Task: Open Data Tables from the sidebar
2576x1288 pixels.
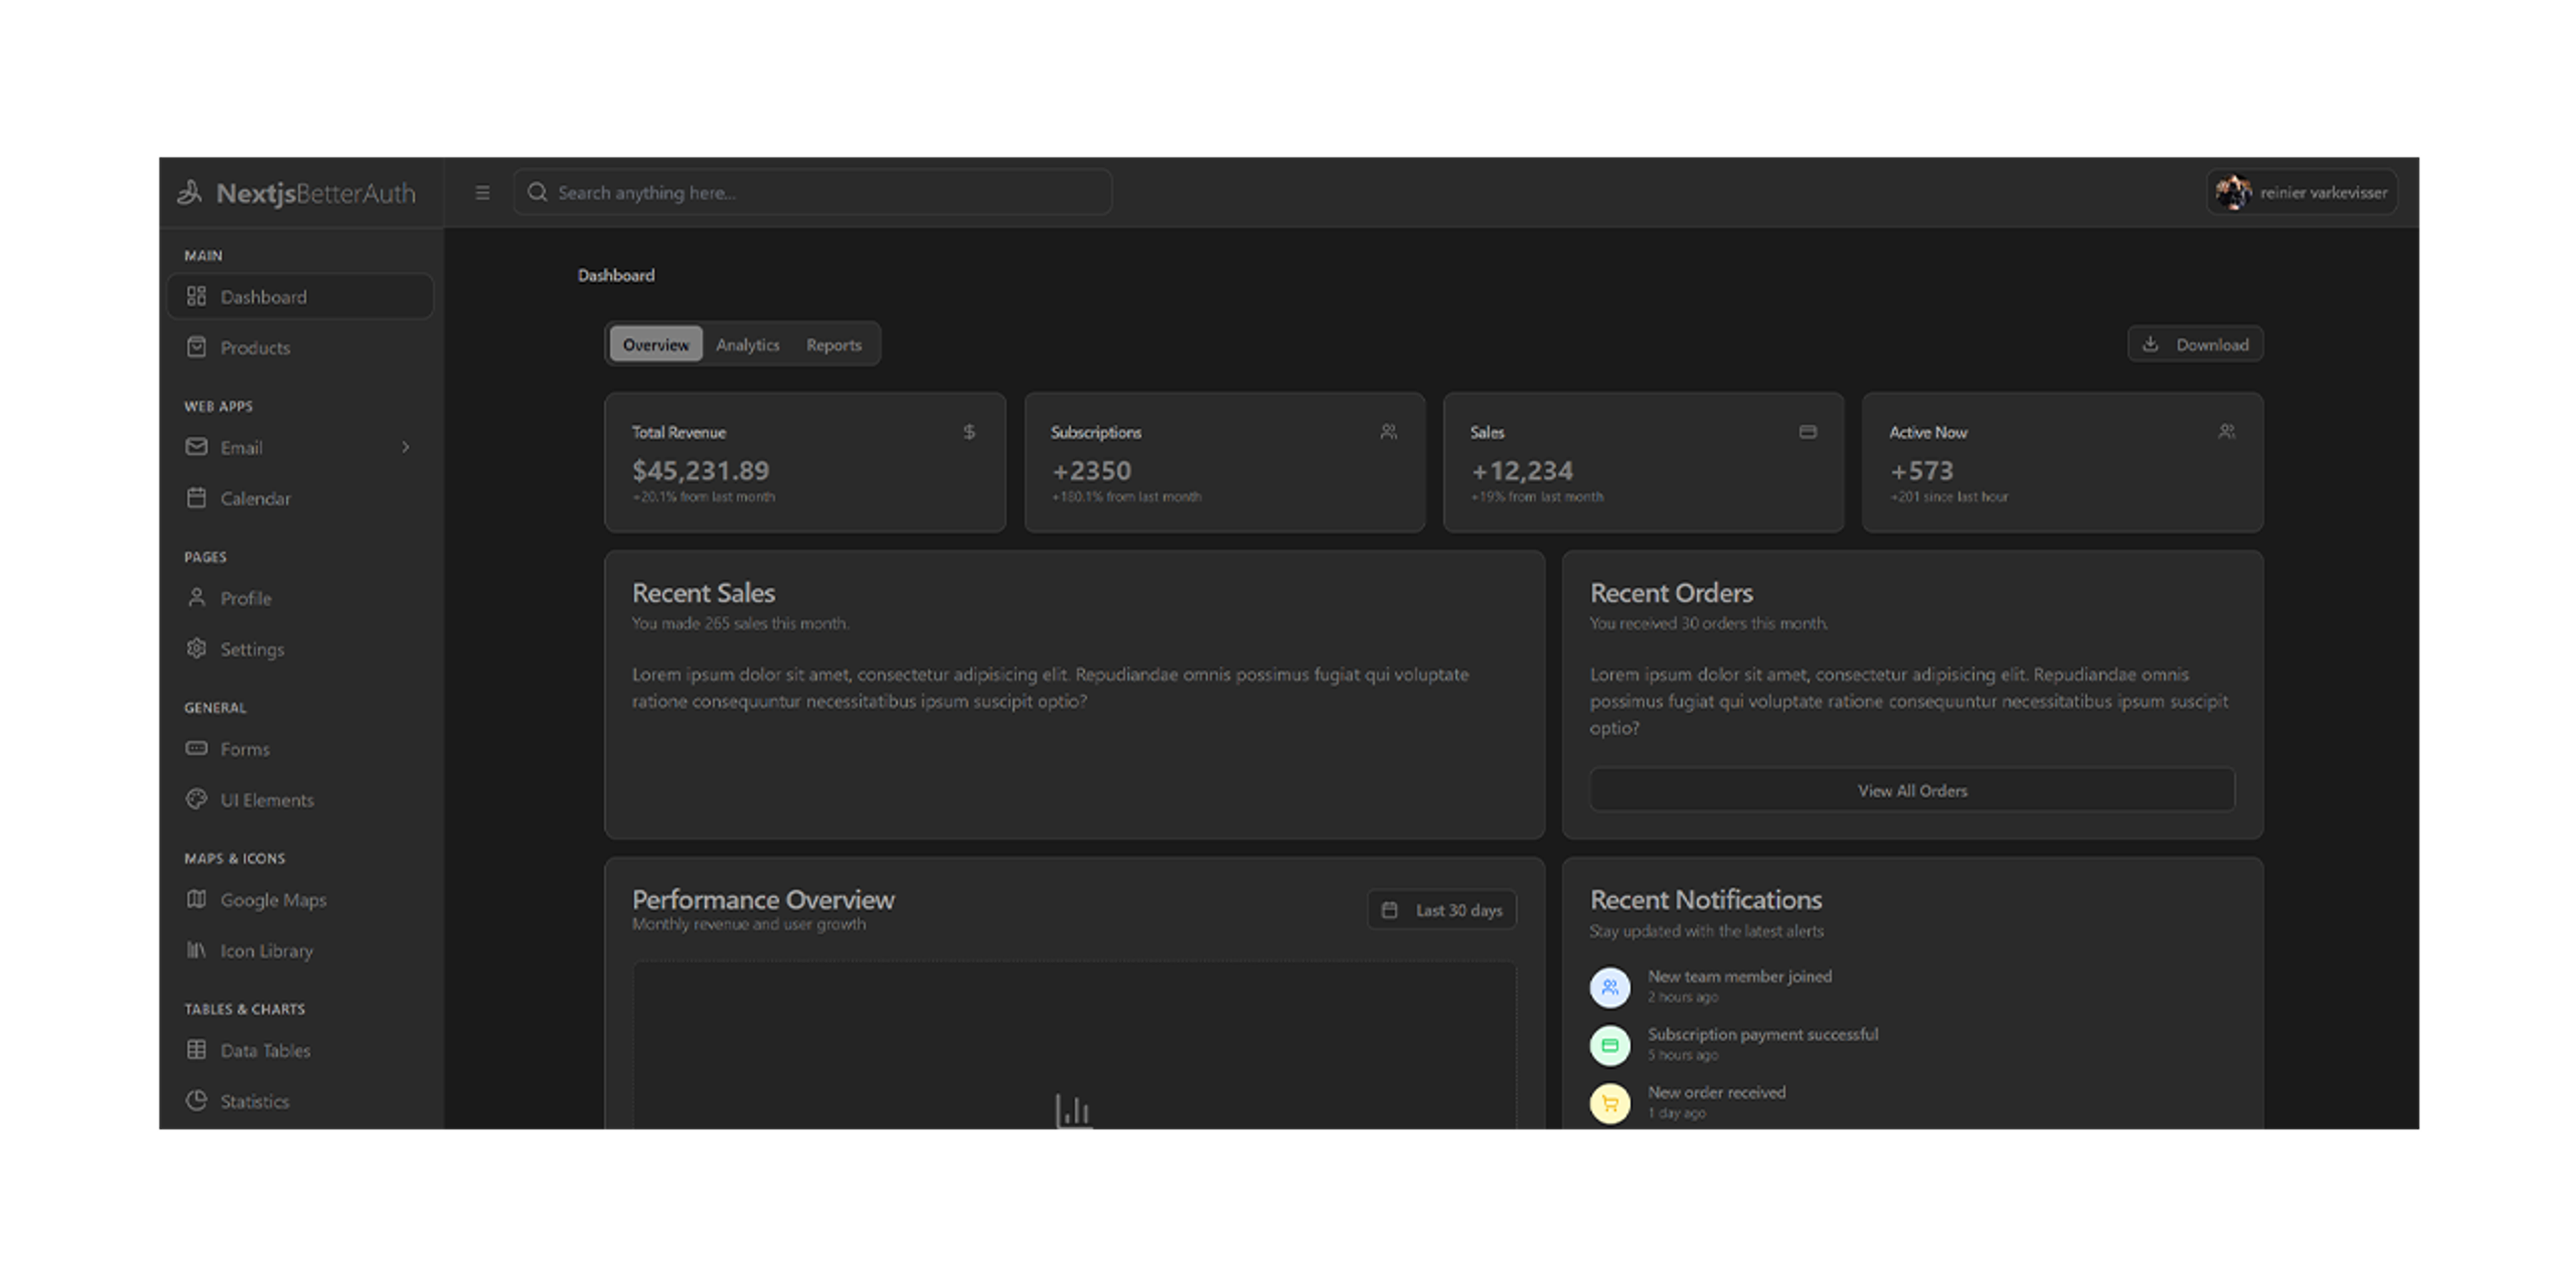Action: coord(265,1050)
